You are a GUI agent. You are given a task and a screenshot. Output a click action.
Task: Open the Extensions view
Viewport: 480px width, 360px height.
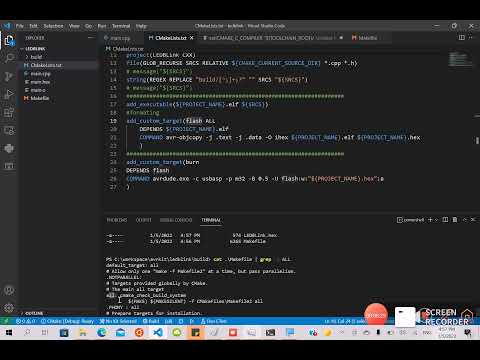tap(9, 112)
